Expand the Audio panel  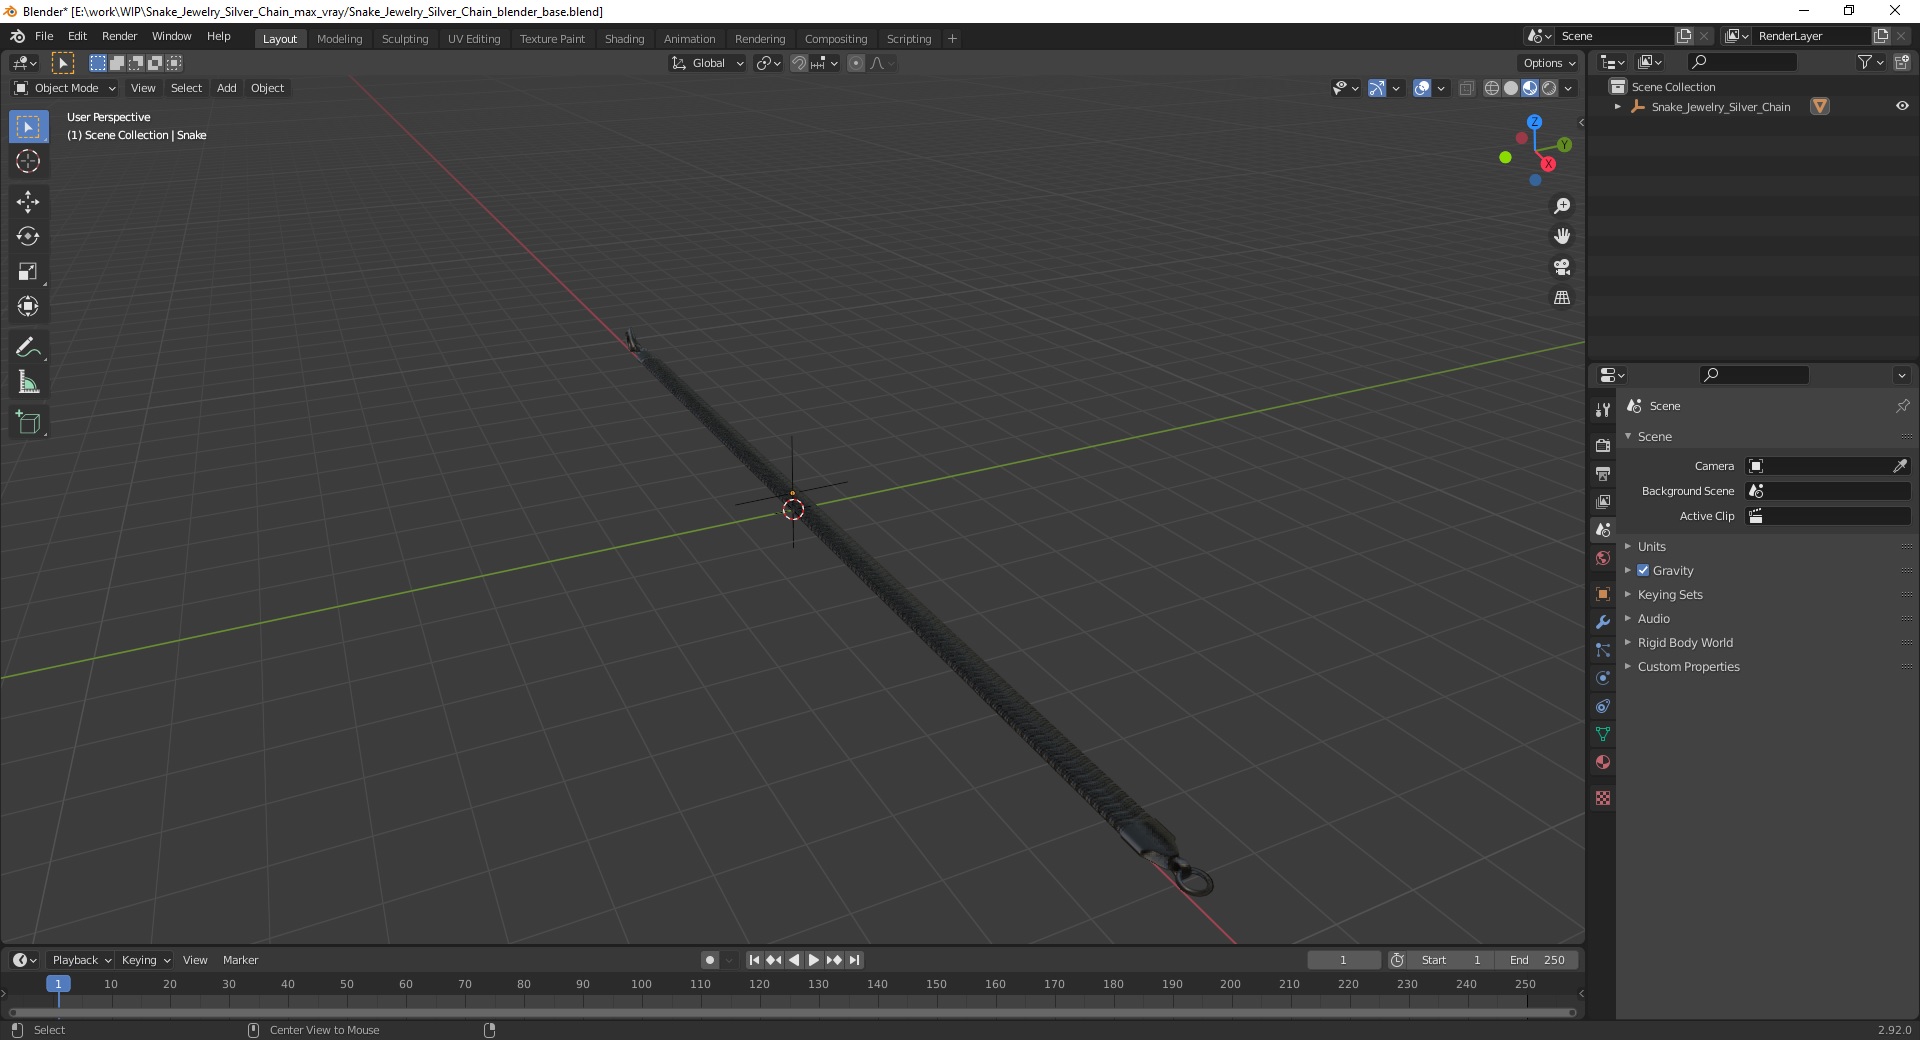(x=1653, y=618)
